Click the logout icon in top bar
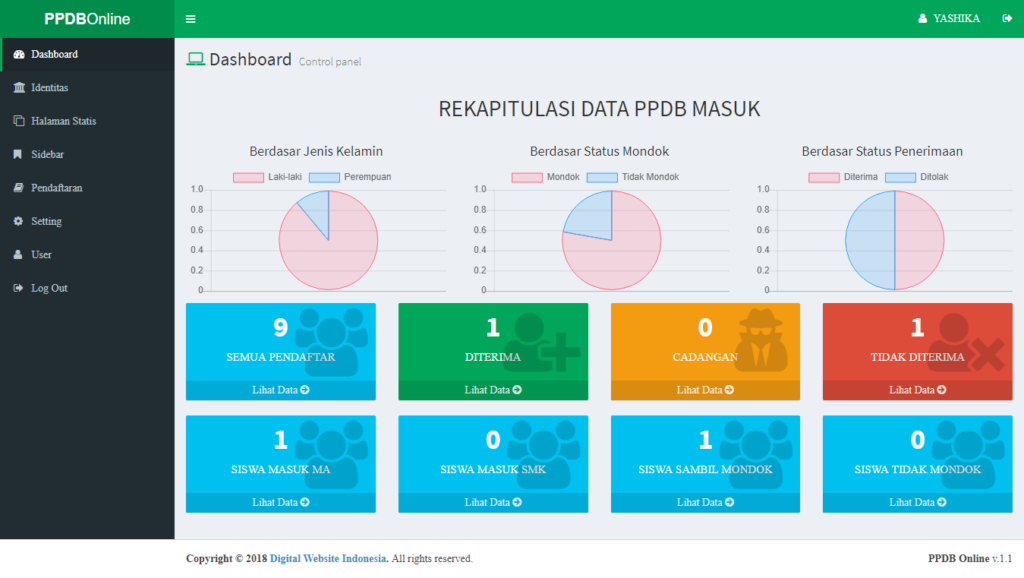The width and height of the screenshot is (1024, 578). click(1006, 17)
